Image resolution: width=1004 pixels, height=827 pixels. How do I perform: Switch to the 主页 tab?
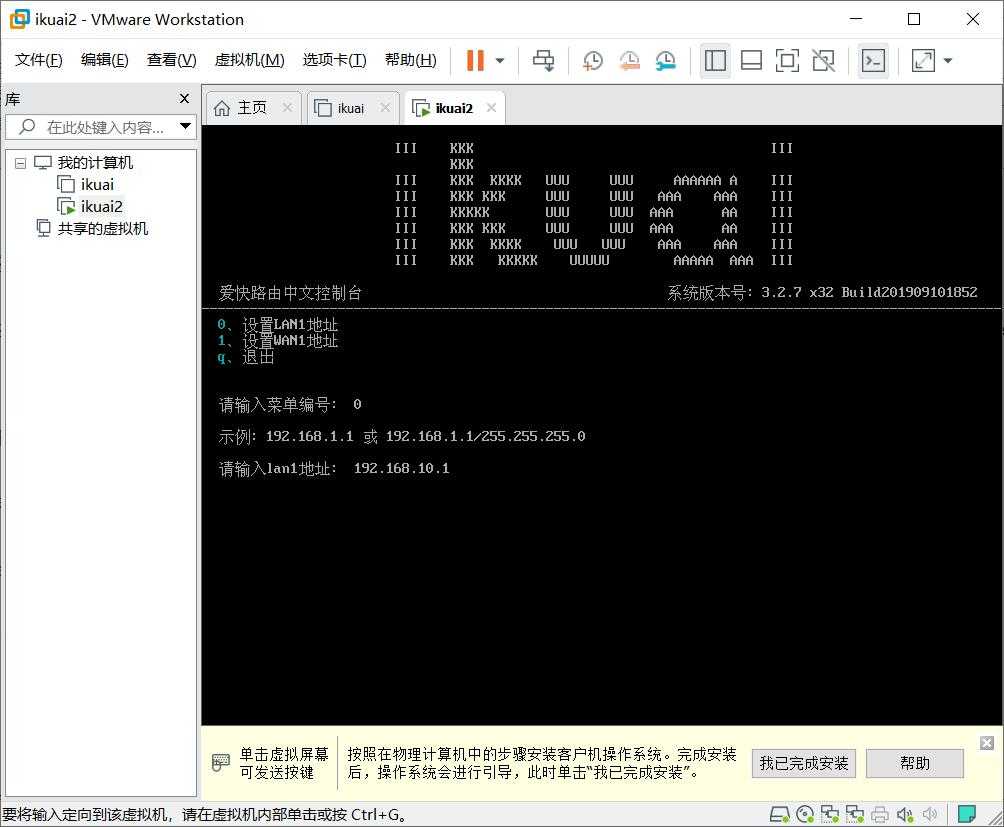[x=252, y=108]
